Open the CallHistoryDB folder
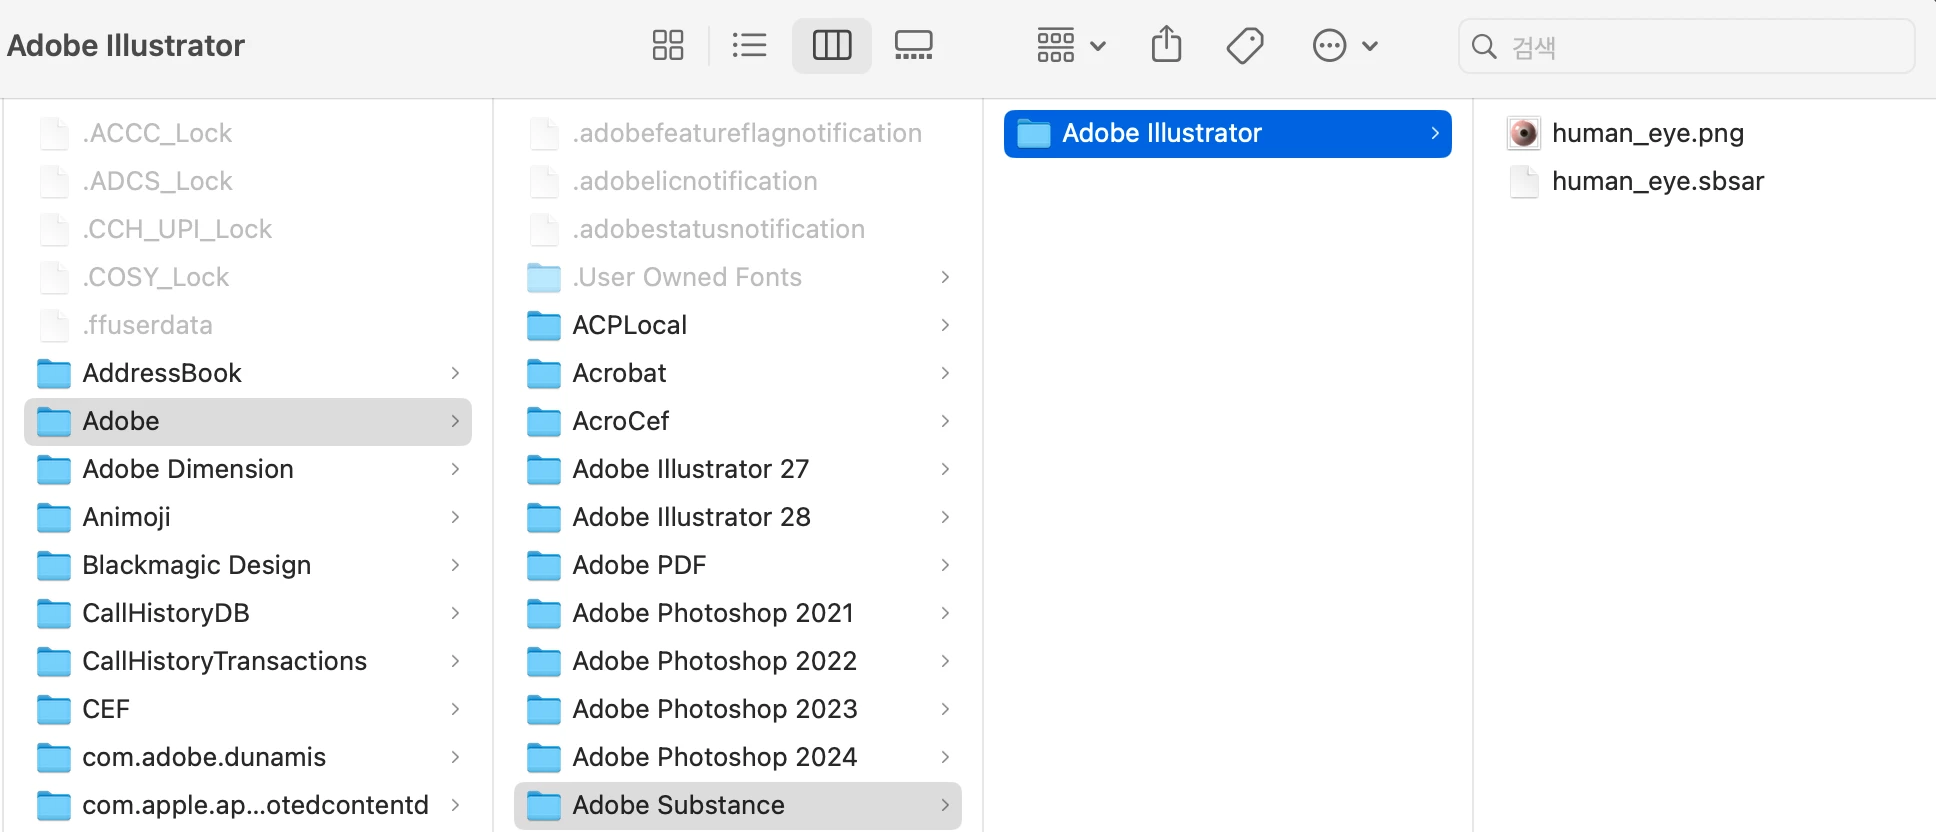The height and width of the screenshot is (832, 1936). point(248,613)
